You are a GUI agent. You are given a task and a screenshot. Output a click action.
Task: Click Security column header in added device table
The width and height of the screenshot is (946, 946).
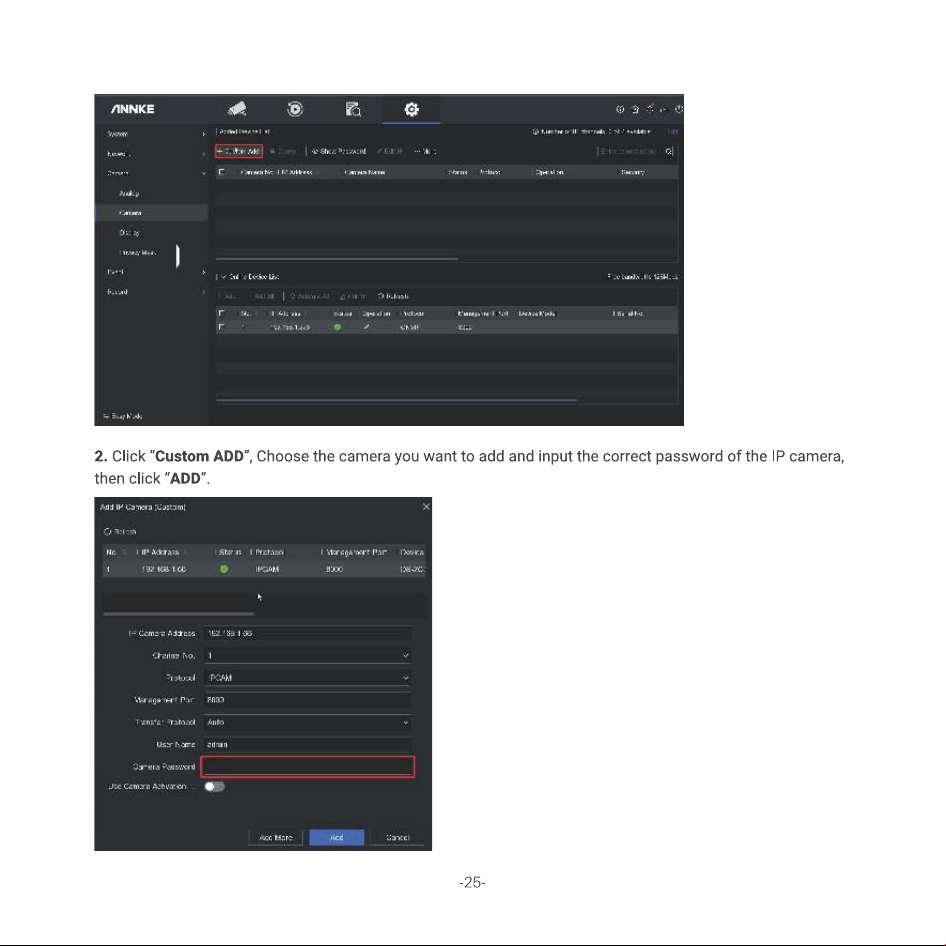pyautogui.click(x=632, y=172)
